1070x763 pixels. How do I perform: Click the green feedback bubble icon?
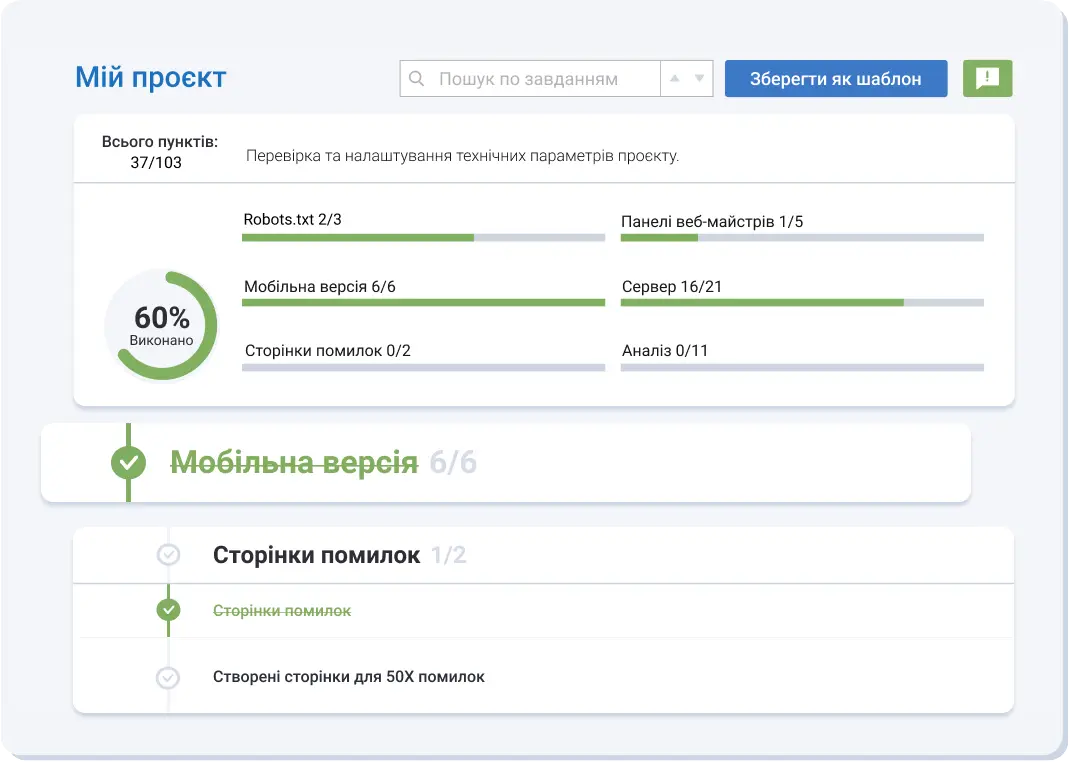point(987,78)
